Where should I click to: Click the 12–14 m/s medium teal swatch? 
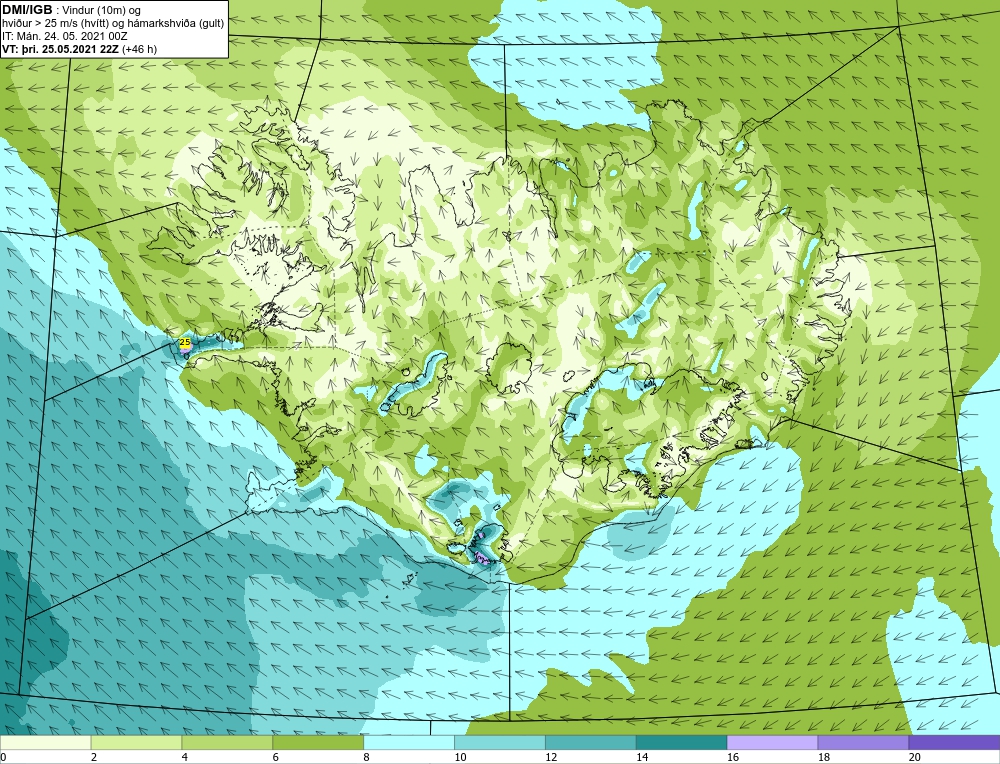[x=591, y=742]
